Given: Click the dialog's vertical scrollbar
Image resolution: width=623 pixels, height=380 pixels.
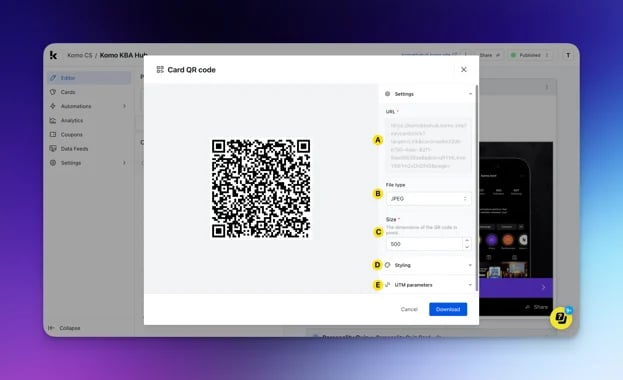Looking at the screenshot, I should tap(477, 187).
